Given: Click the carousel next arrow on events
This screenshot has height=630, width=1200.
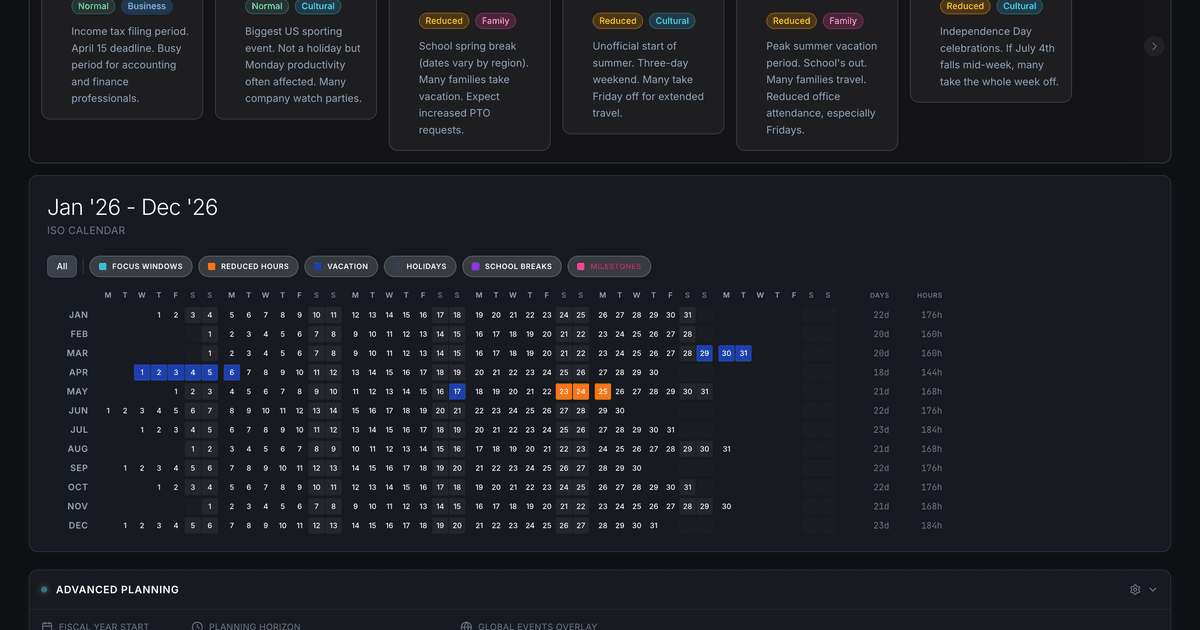Looking at the screenshot, I should coord(1154,46).
